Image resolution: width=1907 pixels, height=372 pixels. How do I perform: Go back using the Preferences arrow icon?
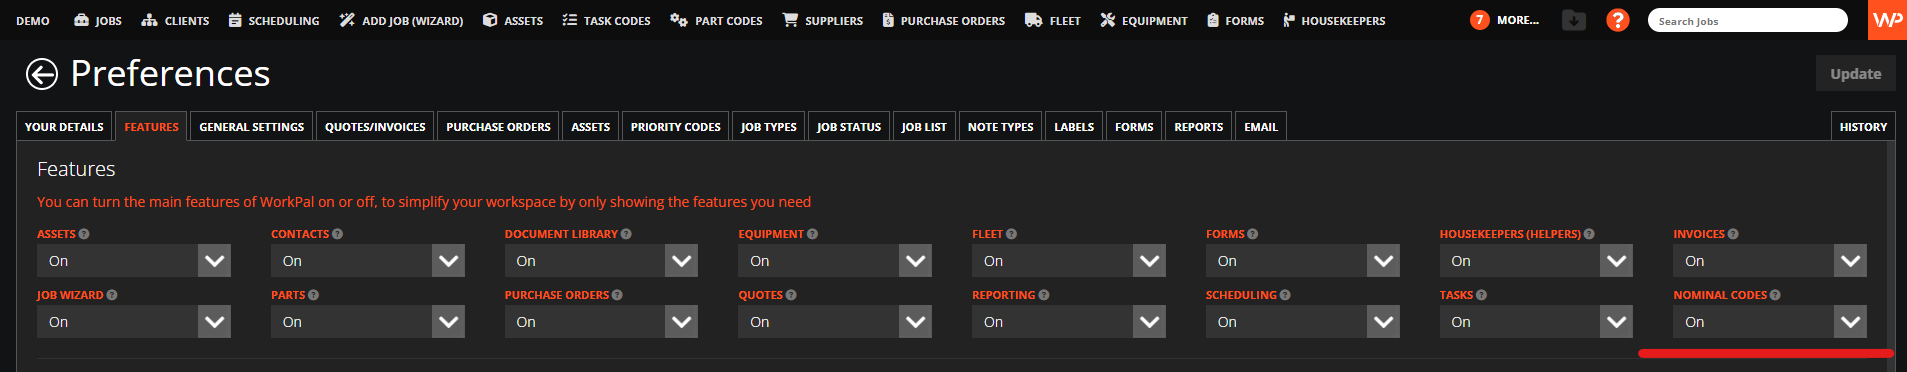click(42, 74)
